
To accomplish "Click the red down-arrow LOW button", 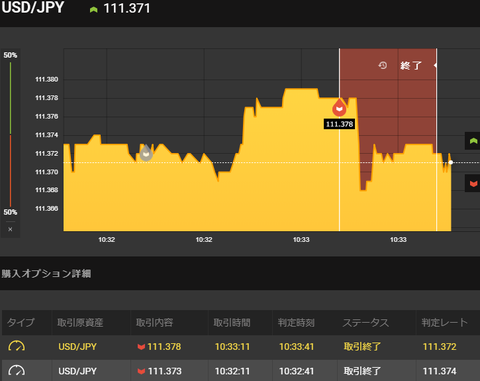I will click(473, 183).
